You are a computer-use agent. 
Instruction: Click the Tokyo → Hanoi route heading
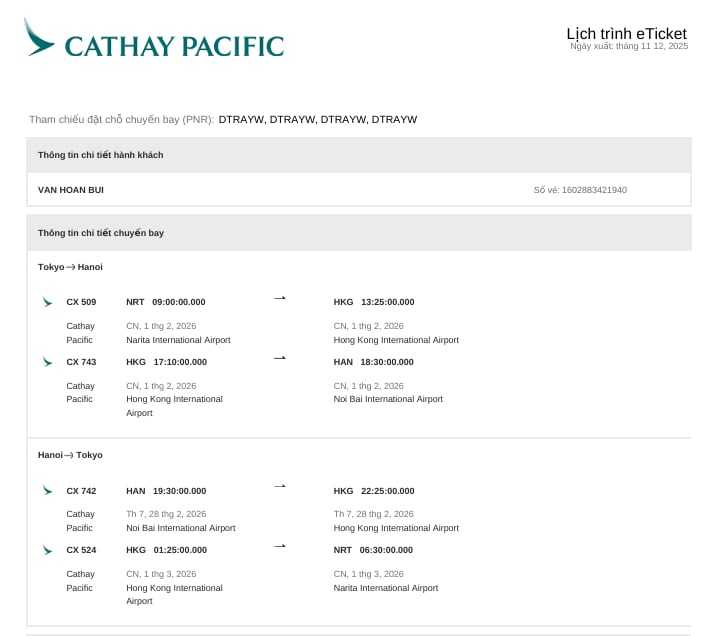pos(70,267)
